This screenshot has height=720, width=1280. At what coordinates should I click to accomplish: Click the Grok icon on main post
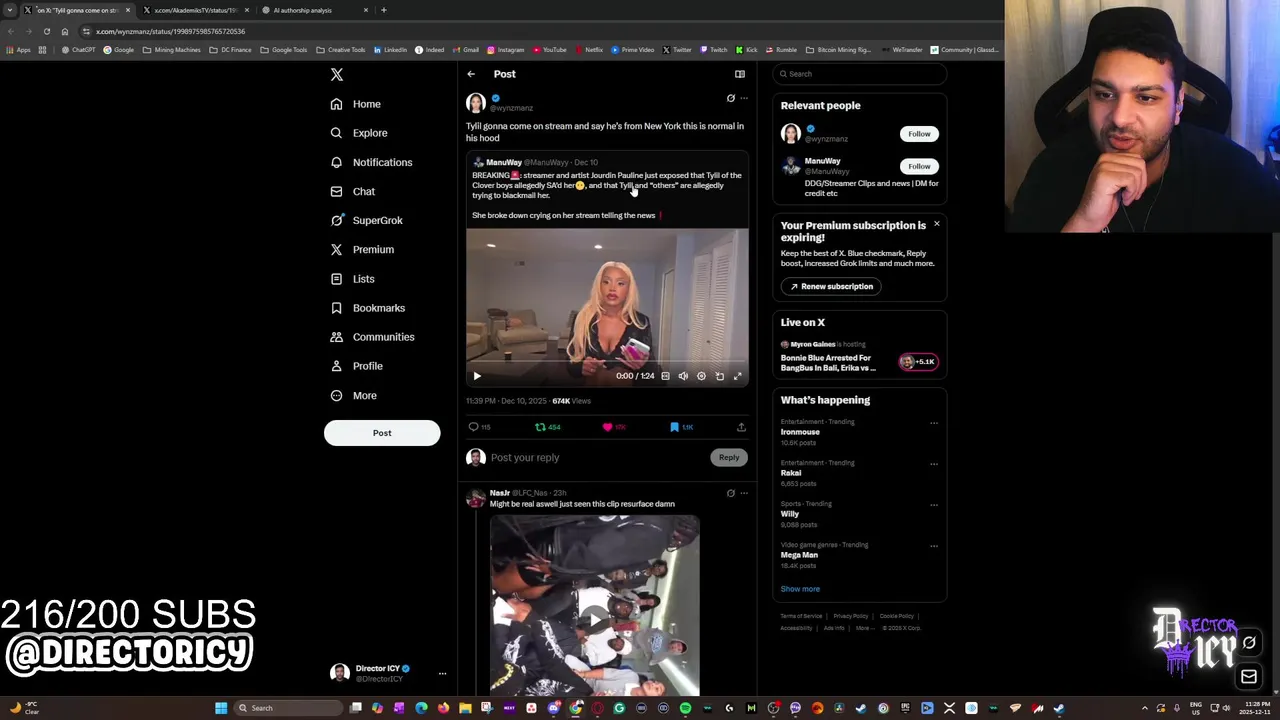(731, 98)
